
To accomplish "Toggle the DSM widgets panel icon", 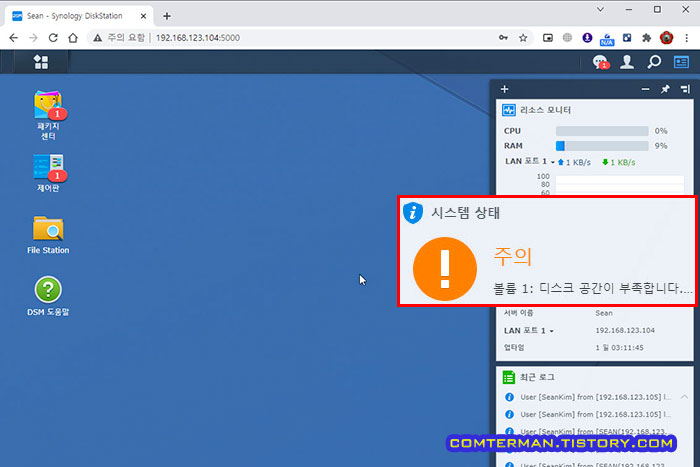I will [681, 62].
